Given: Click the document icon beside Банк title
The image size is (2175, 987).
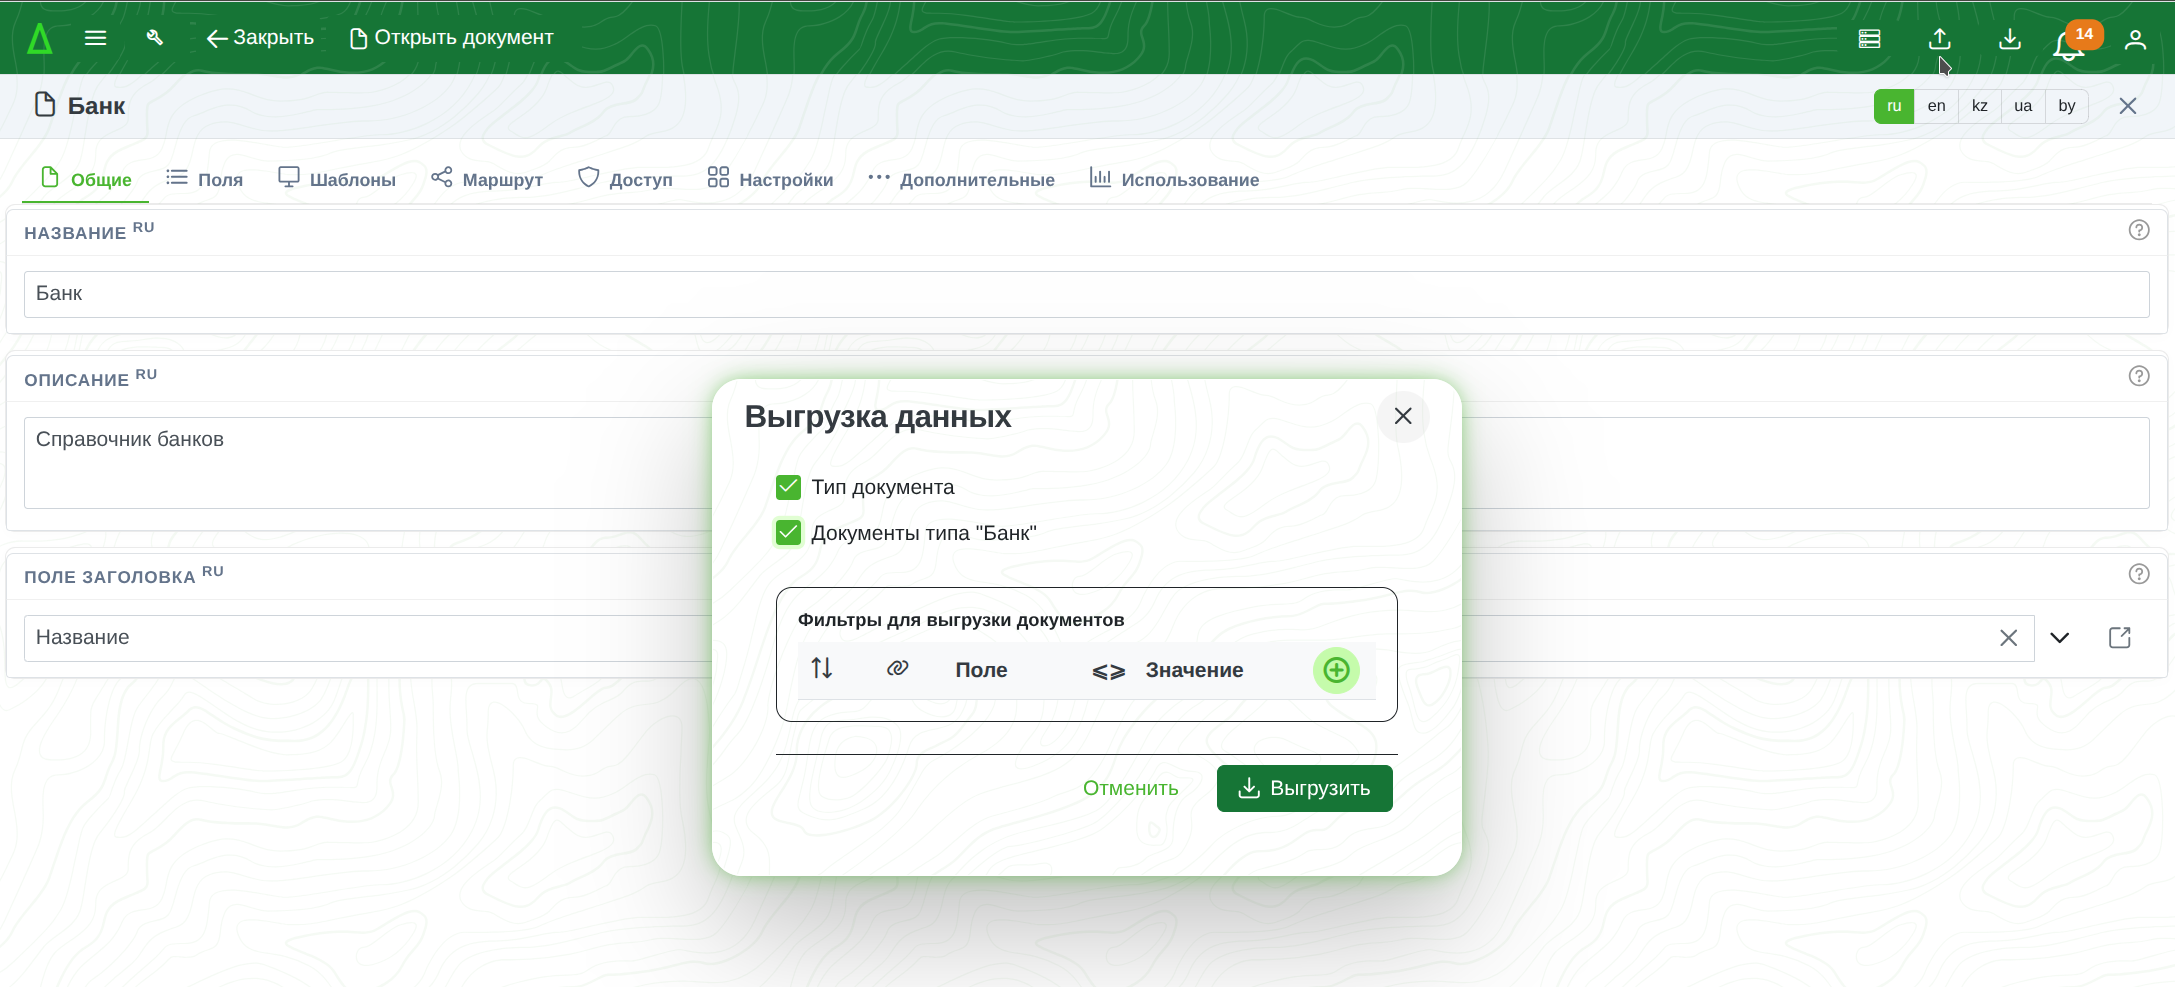Looking at the screenshot, I should tap(45, 104).
